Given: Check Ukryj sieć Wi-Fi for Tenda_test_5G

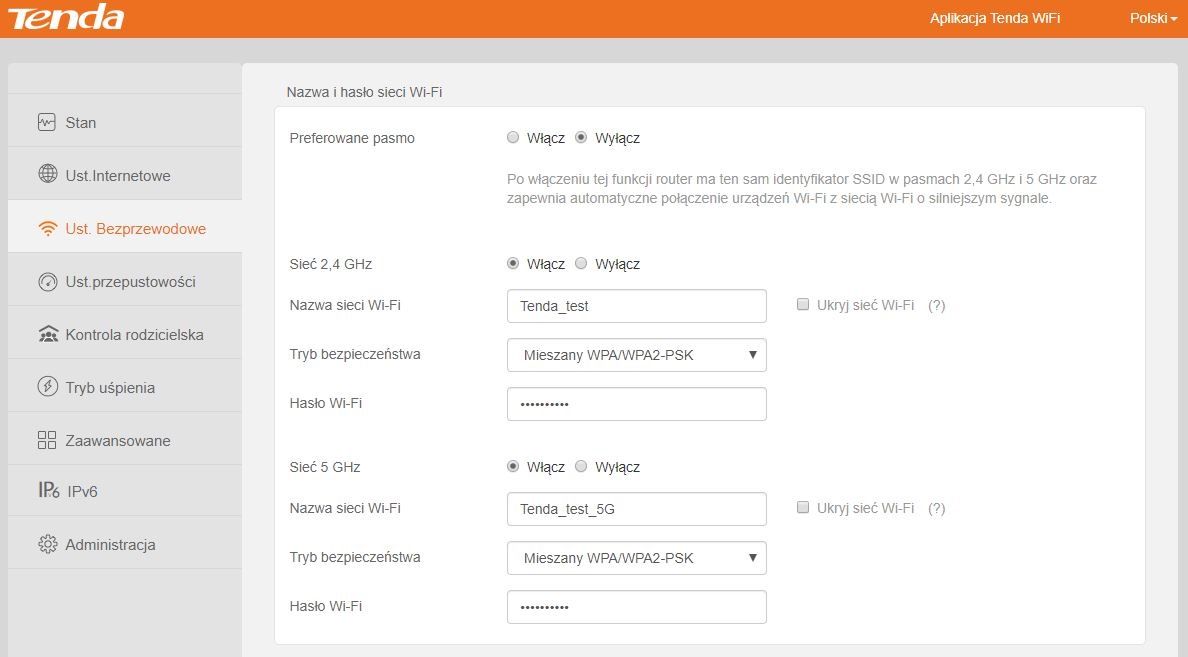Looking at the screenshot, I should click(x=803, y=507).
